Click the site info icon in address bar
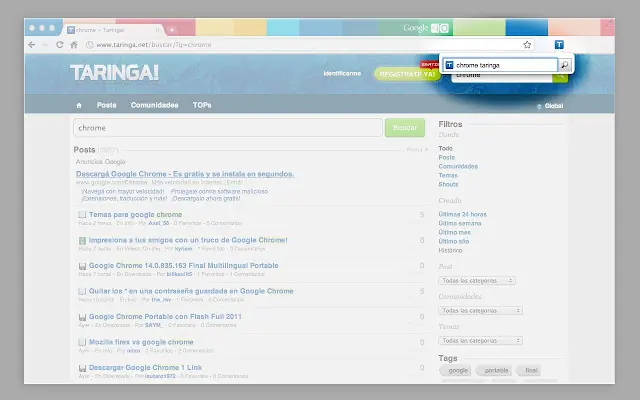 89,45
